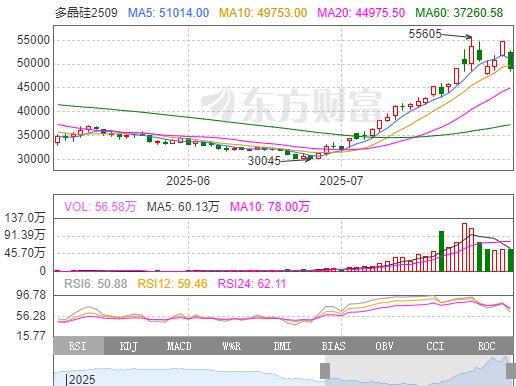
Task: Click the MA5: 51014.00 price legend
Action: click(x=169, y=13)
